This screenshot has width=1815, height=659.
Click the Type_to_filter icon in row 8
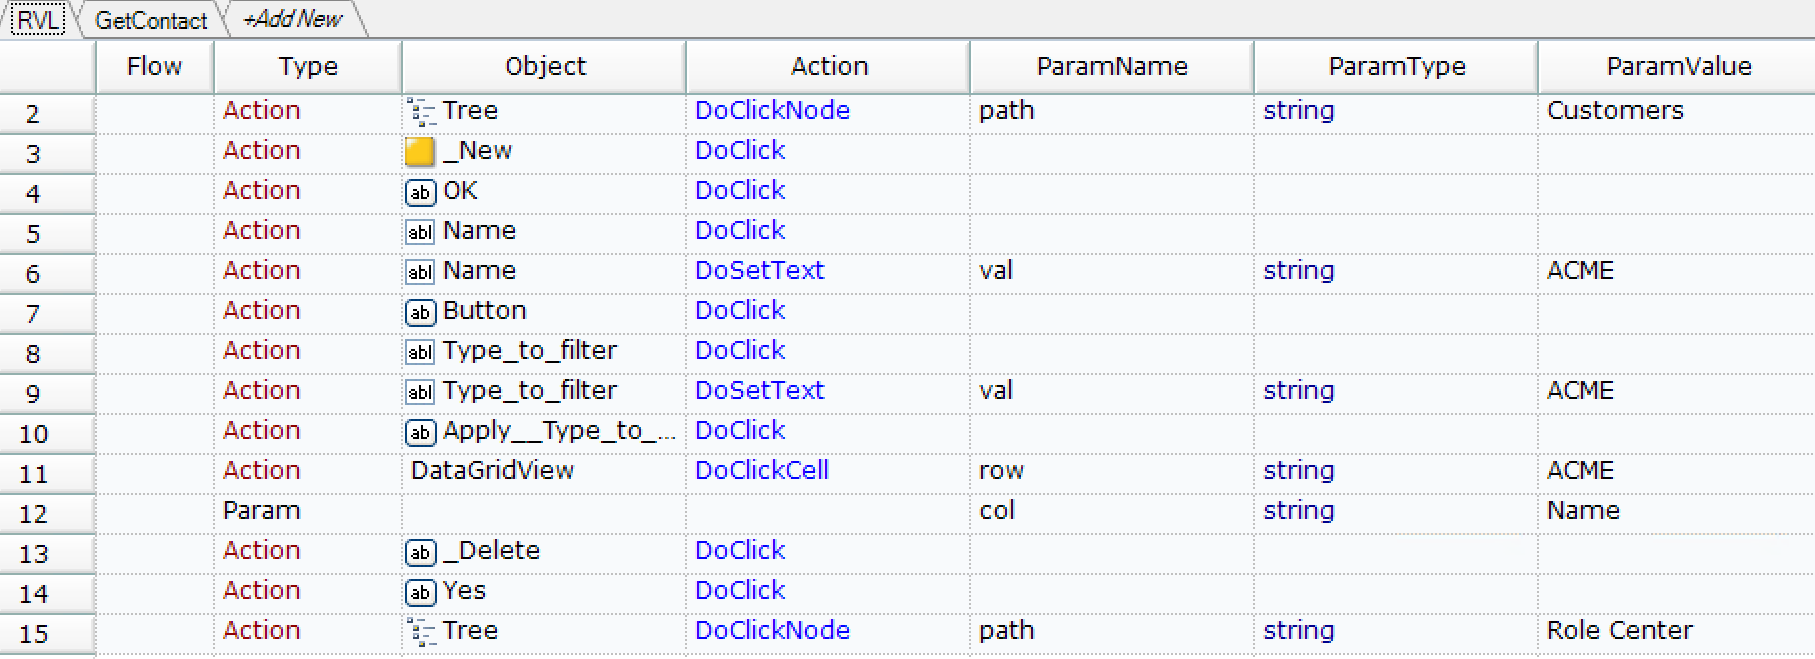pyautogui.click(x=420, y=352)
